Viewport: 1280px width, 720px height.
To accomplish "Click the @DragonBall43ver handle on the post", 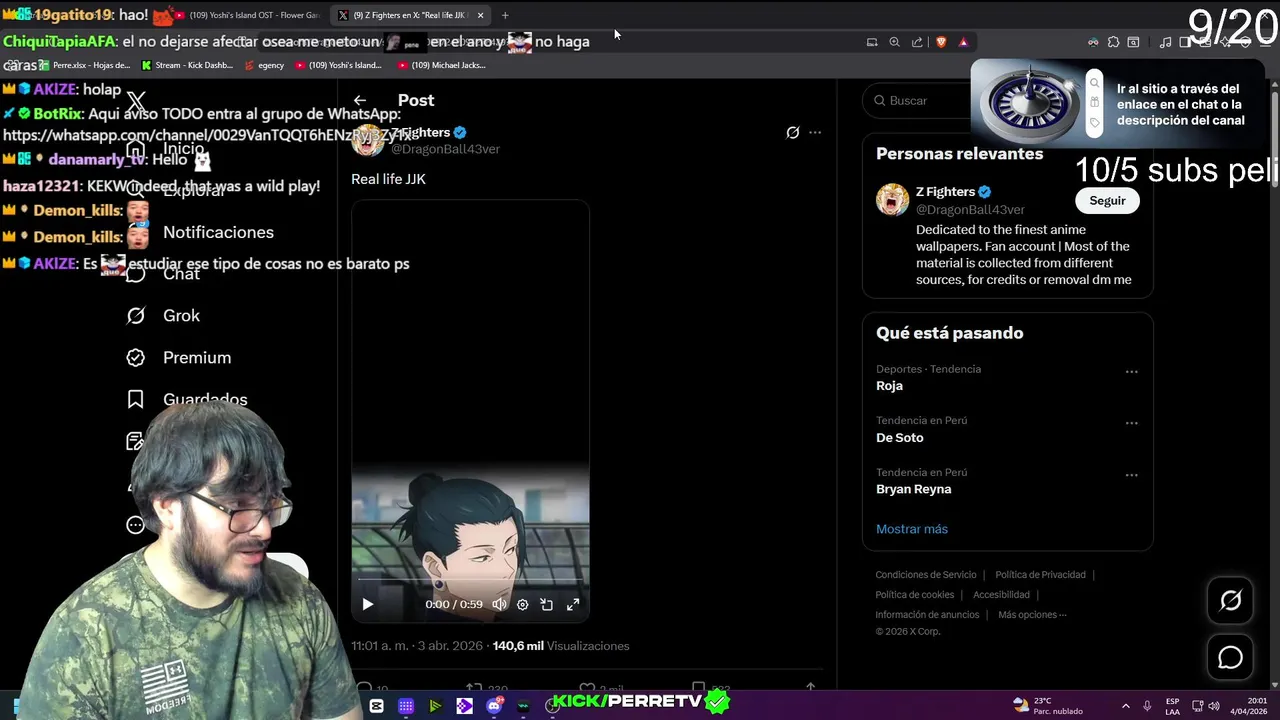I will 445,149.
